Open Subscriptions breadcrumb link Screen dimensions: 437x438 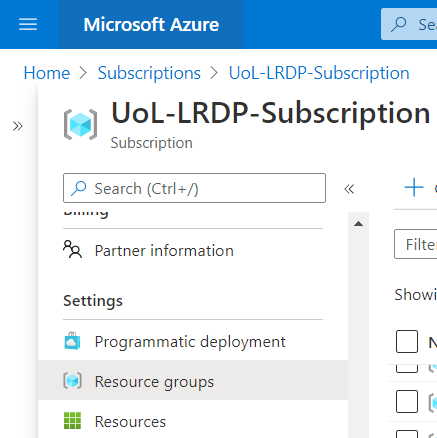click(149, 73)
